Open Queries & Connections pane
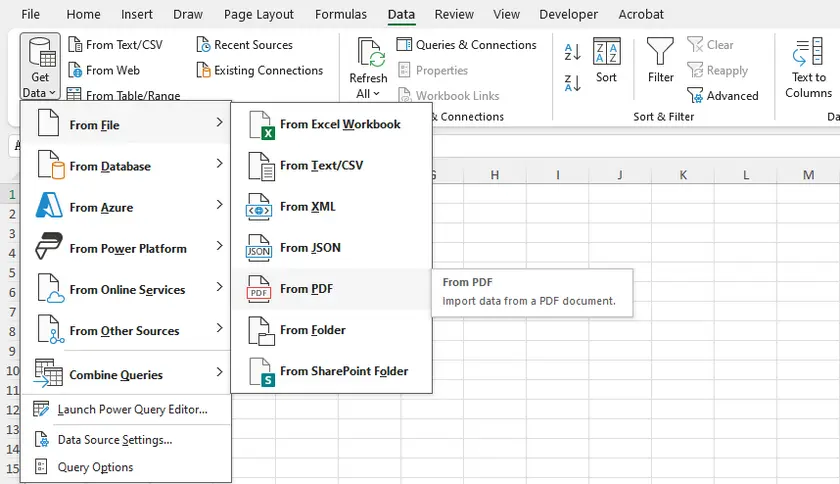 click(x=467, y=45)
